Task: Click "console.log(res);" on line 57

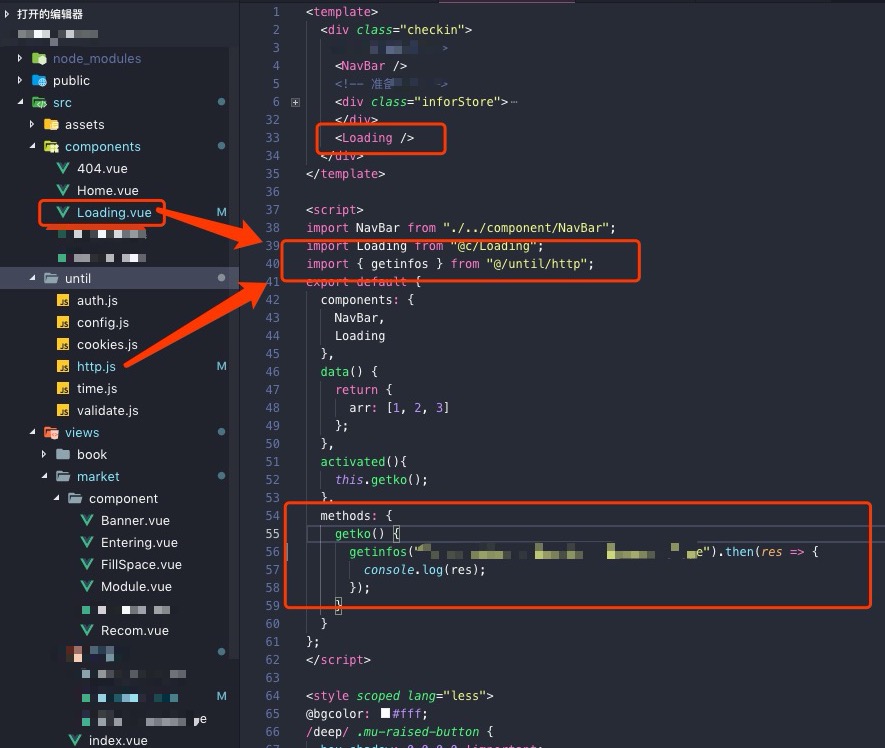Action: tap(424, 570)
